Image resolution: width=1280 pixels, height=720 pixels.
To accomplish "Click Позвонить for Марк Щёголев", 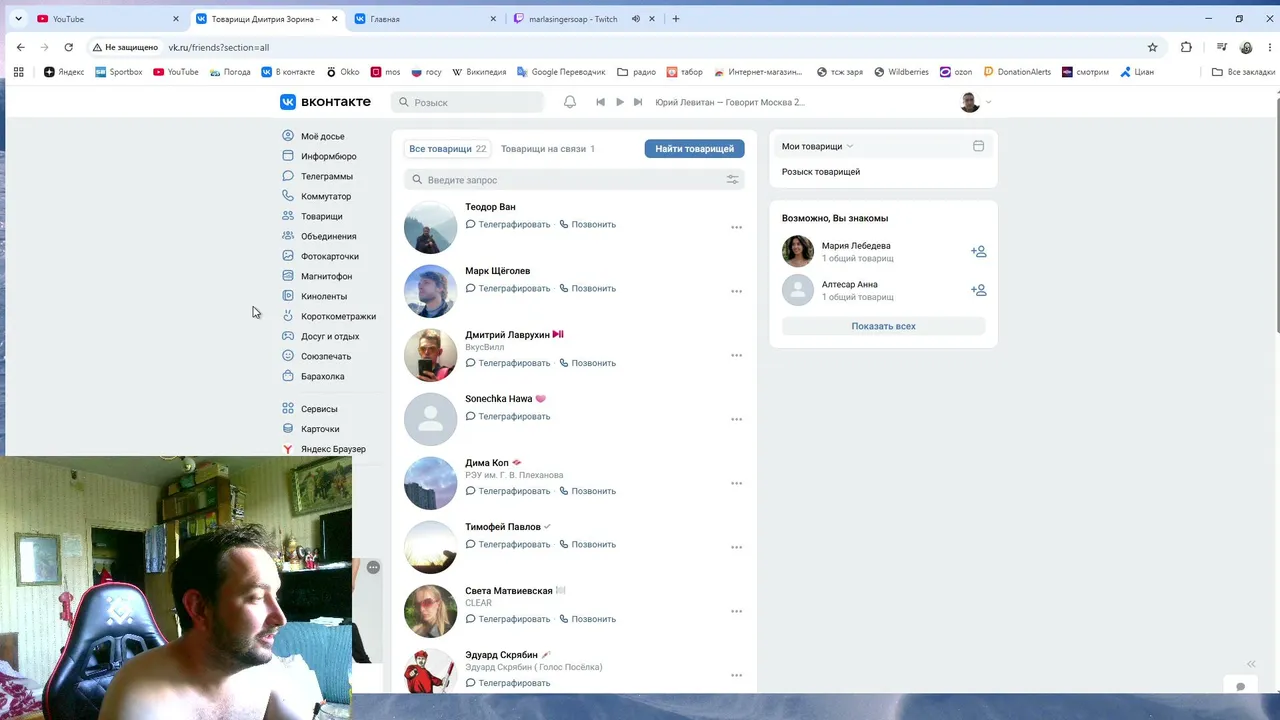I will 587,288.
